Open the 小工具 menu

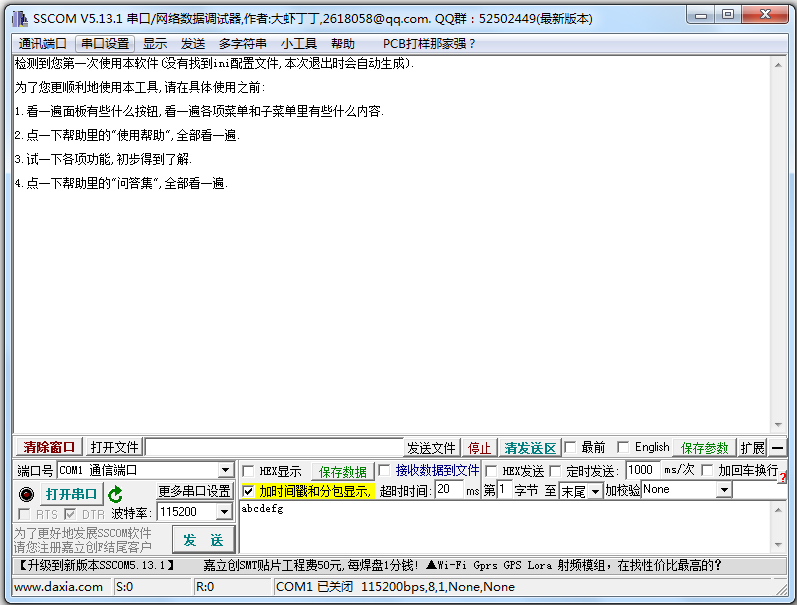pyautogui.click(x=299, y=44)
